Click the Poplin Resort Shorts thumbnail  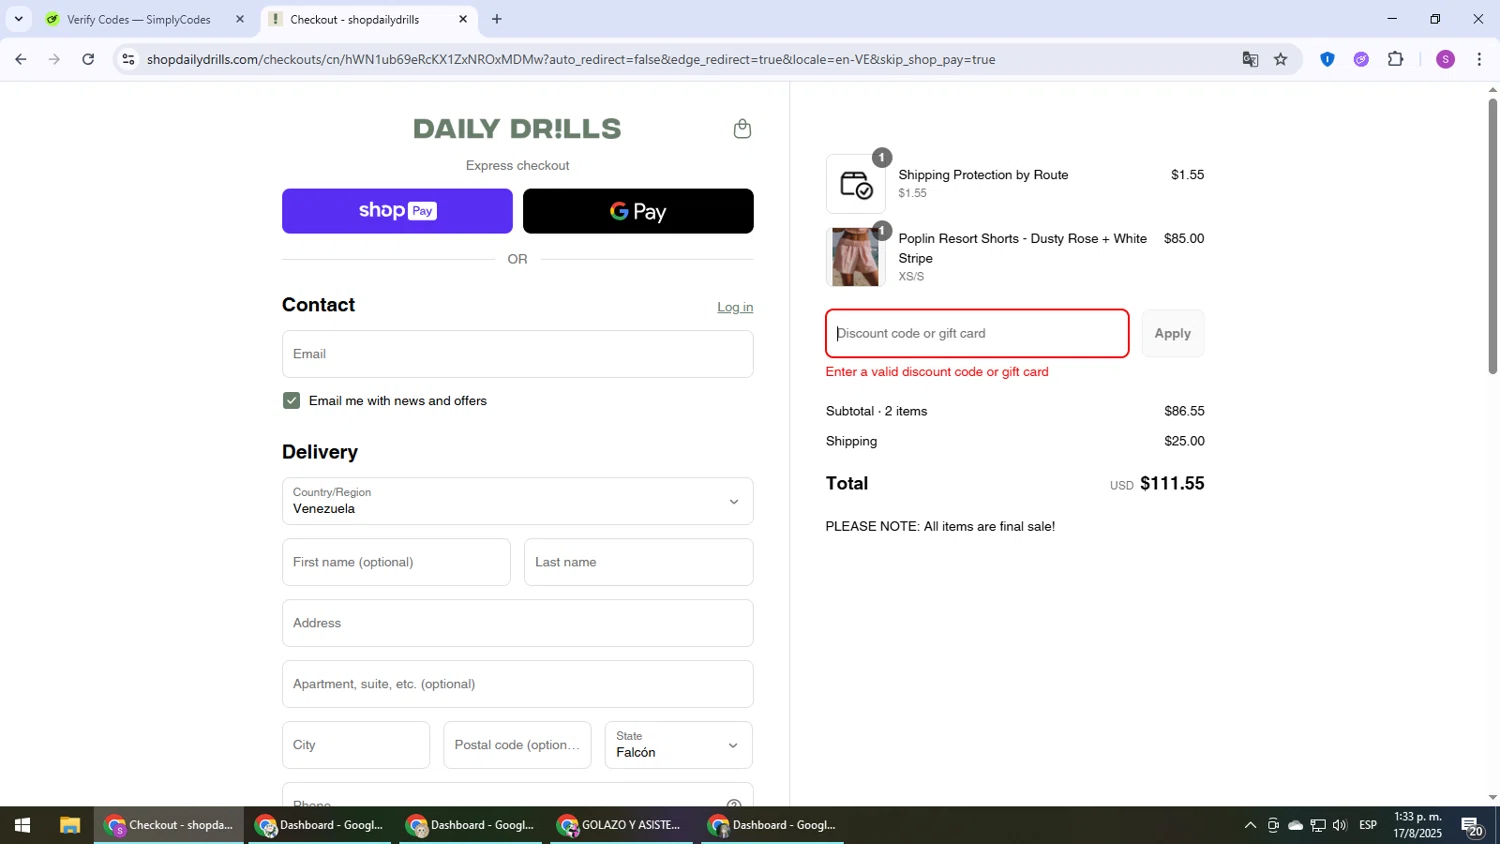[x=856, y=257]
